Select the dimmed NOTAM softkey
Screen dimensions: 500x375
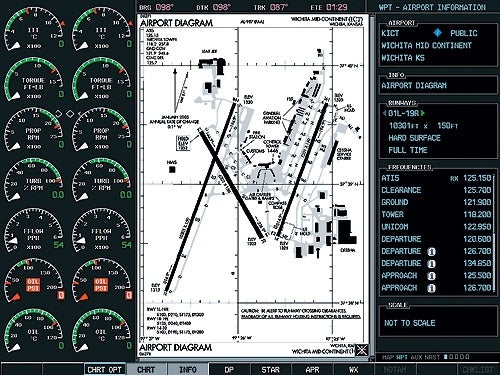[x=395, y=369]
